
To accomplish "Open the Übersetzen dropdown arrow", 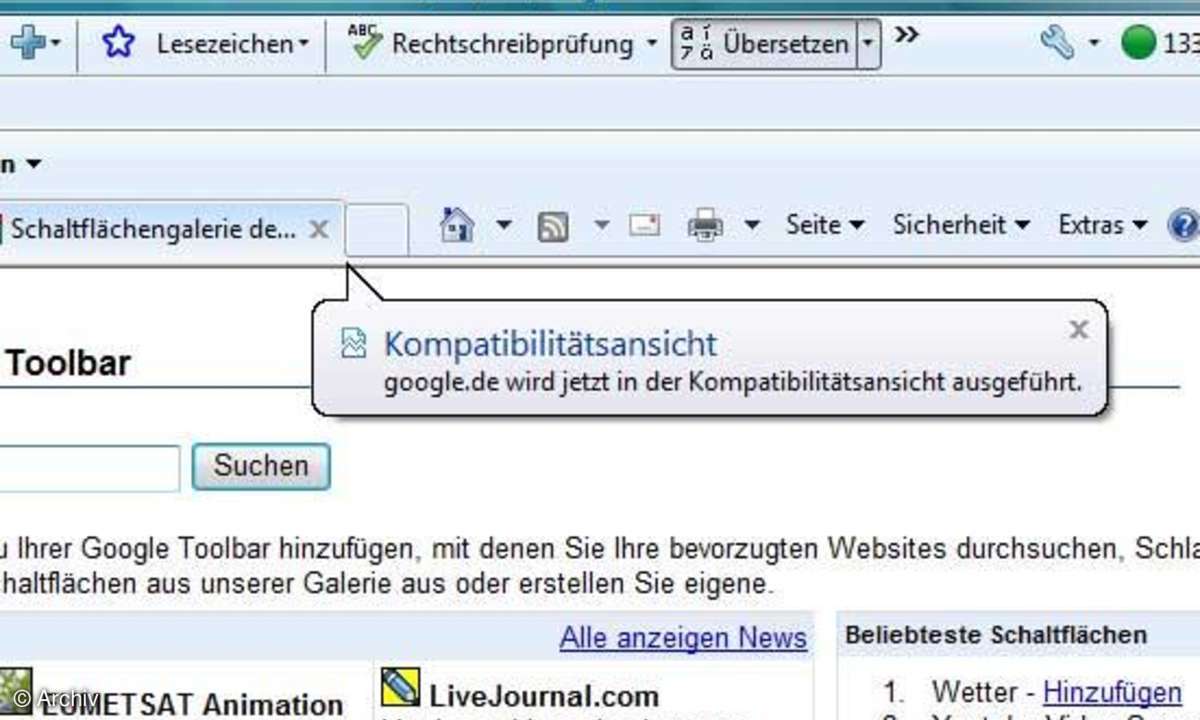I will coord(869,44).
